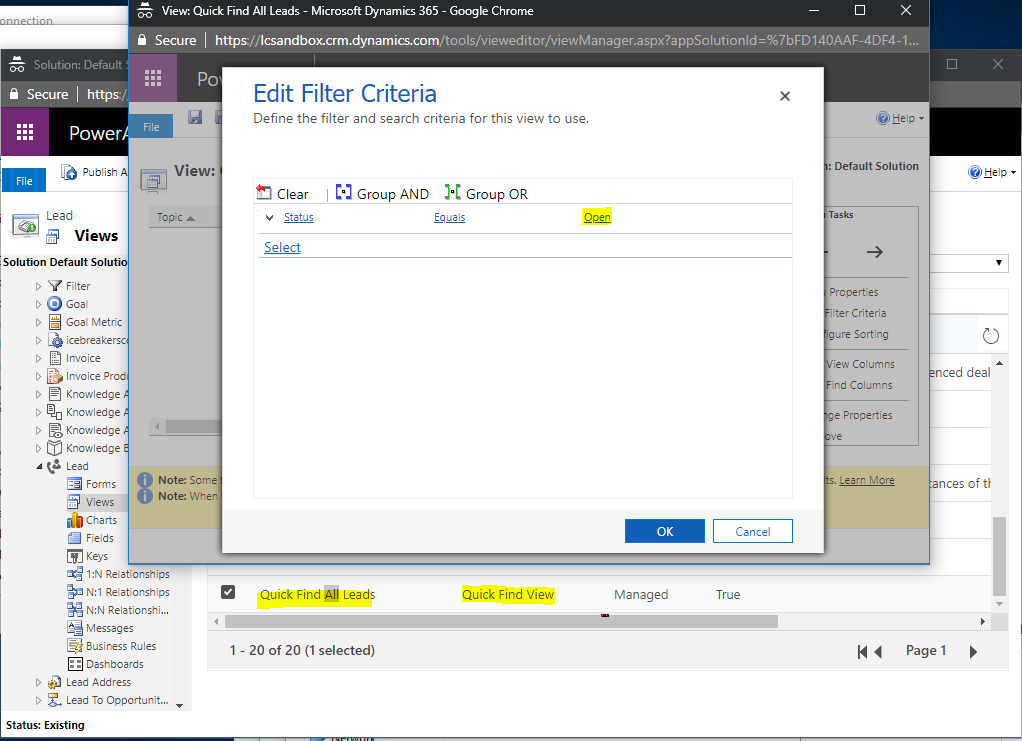Click the Business Rules icon
The width and height of the screenshot is (1022, 741).
[75, 646]
